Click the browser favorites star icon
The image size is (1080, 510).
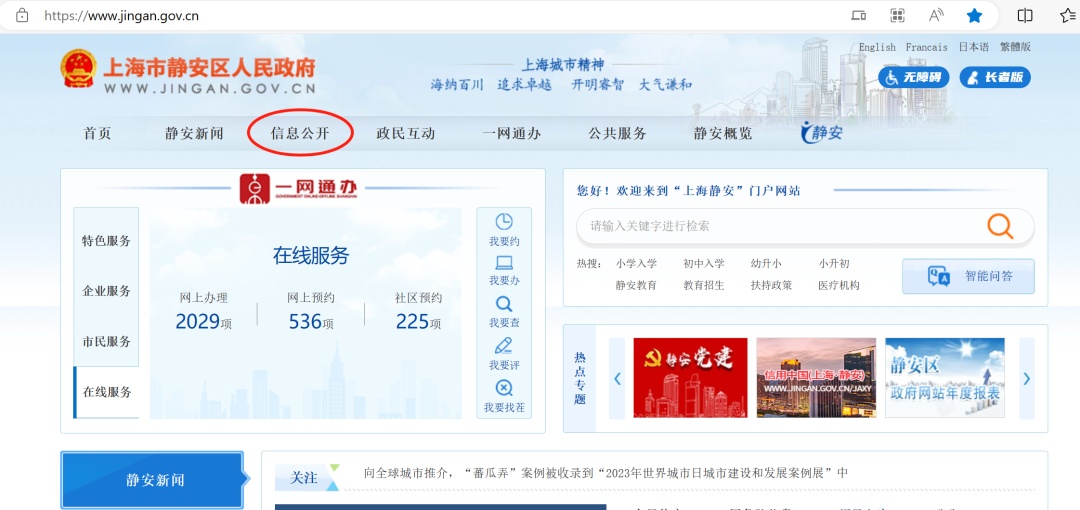click(974, 15)
